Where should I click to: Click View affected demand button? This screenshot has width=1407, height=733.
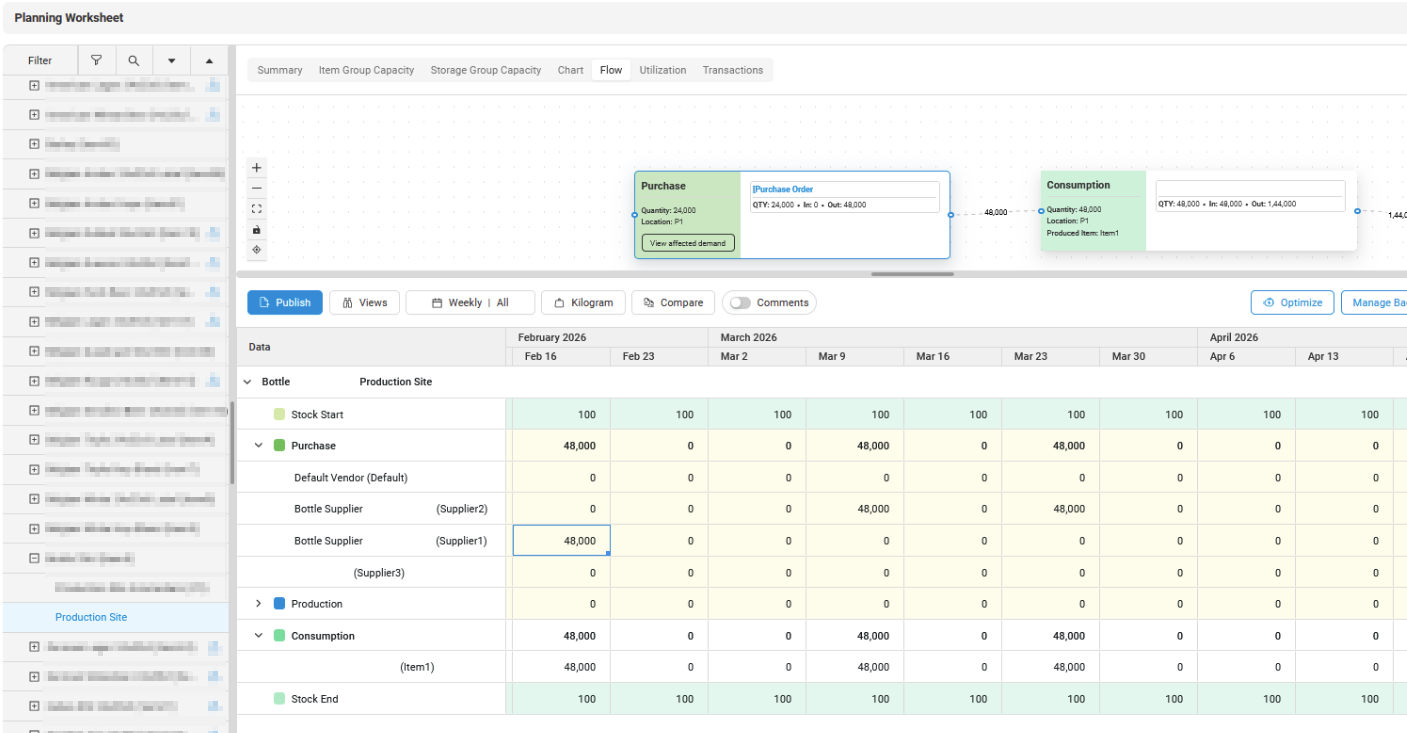(x=688, y=243)
